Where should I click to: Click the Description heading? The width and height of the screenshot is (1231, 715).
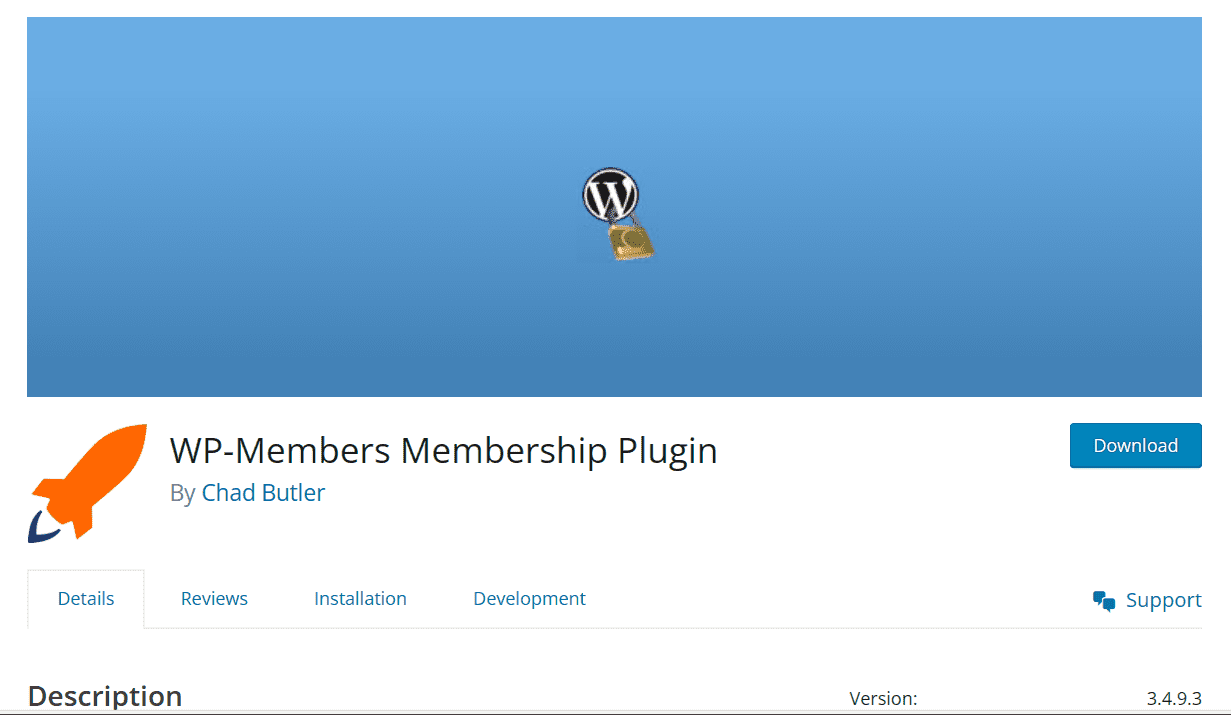pos(105,696)
